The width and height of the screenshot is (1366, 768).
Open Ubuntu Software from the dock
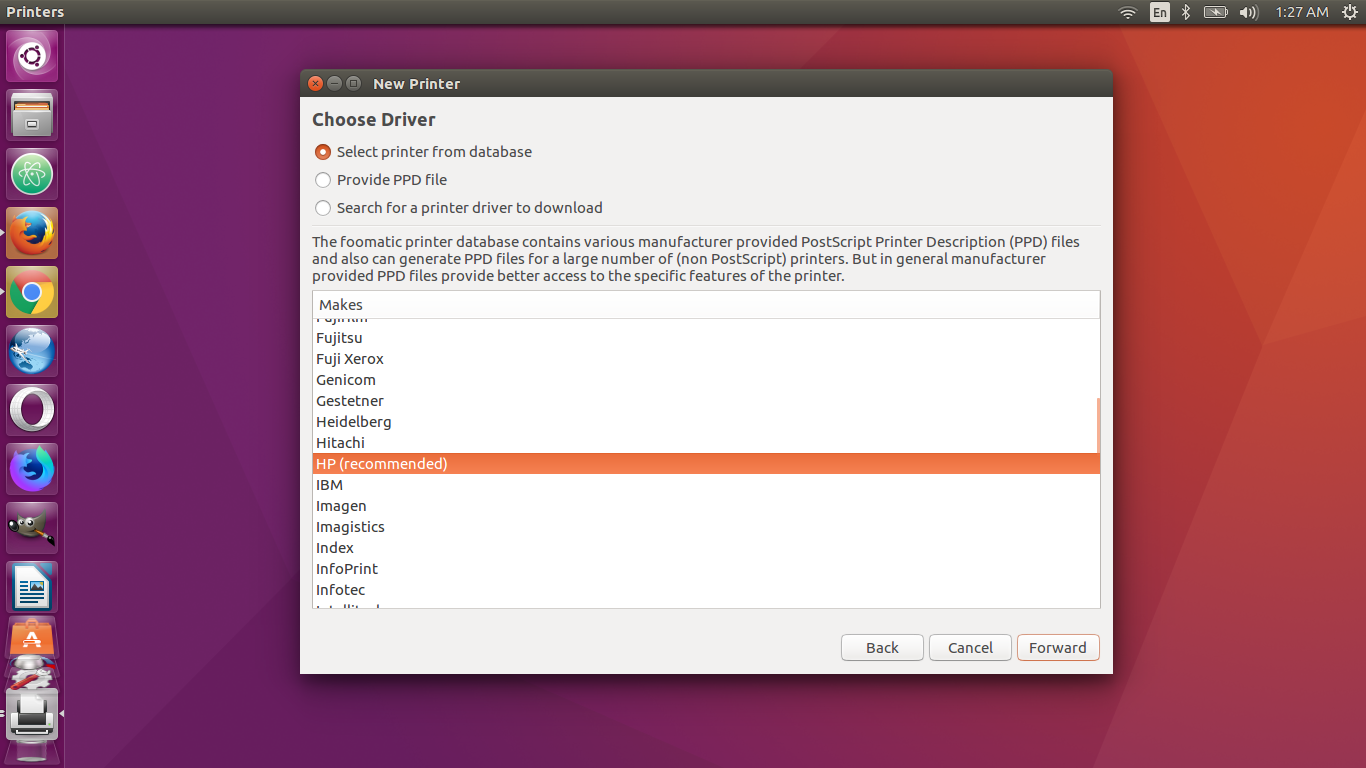[x=32, y=637]
